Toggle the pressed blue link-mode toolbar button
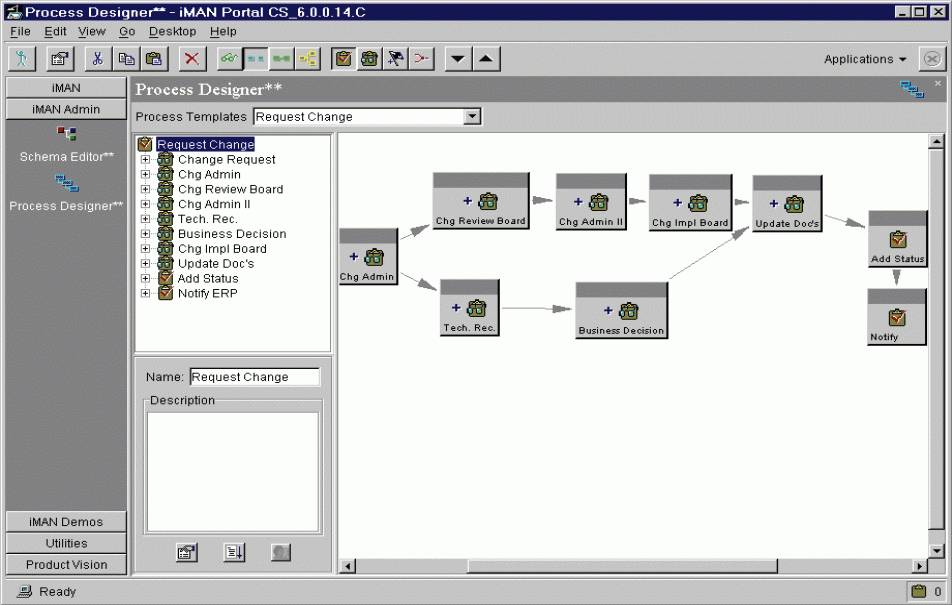952x605 pixels. pyautogui.click(x=256, y=59)
